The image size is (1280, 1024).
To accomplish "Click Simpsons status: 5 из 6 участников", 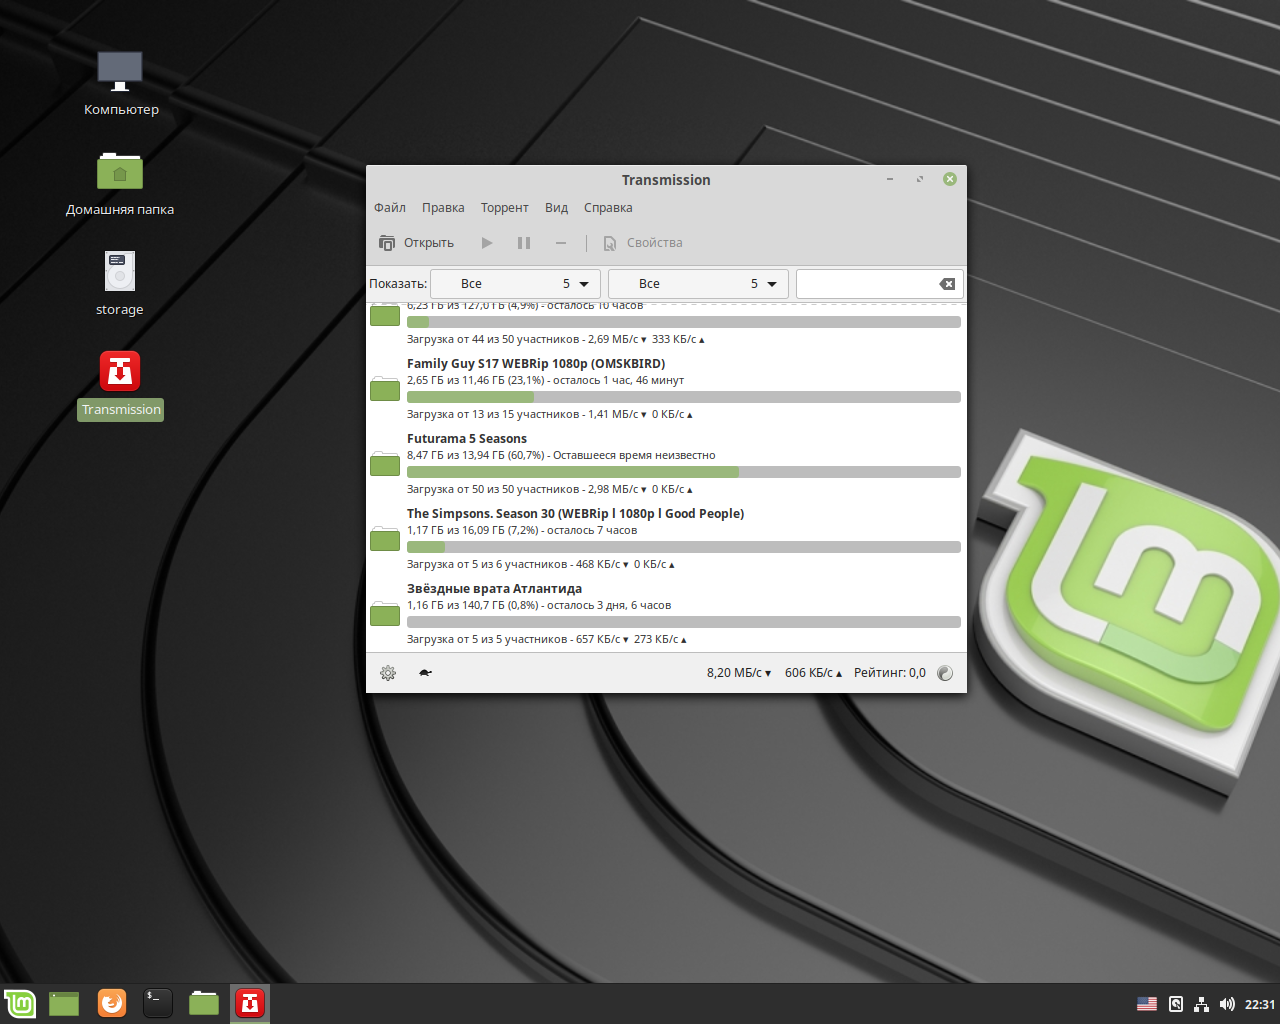I will click(x=541, y=564).
